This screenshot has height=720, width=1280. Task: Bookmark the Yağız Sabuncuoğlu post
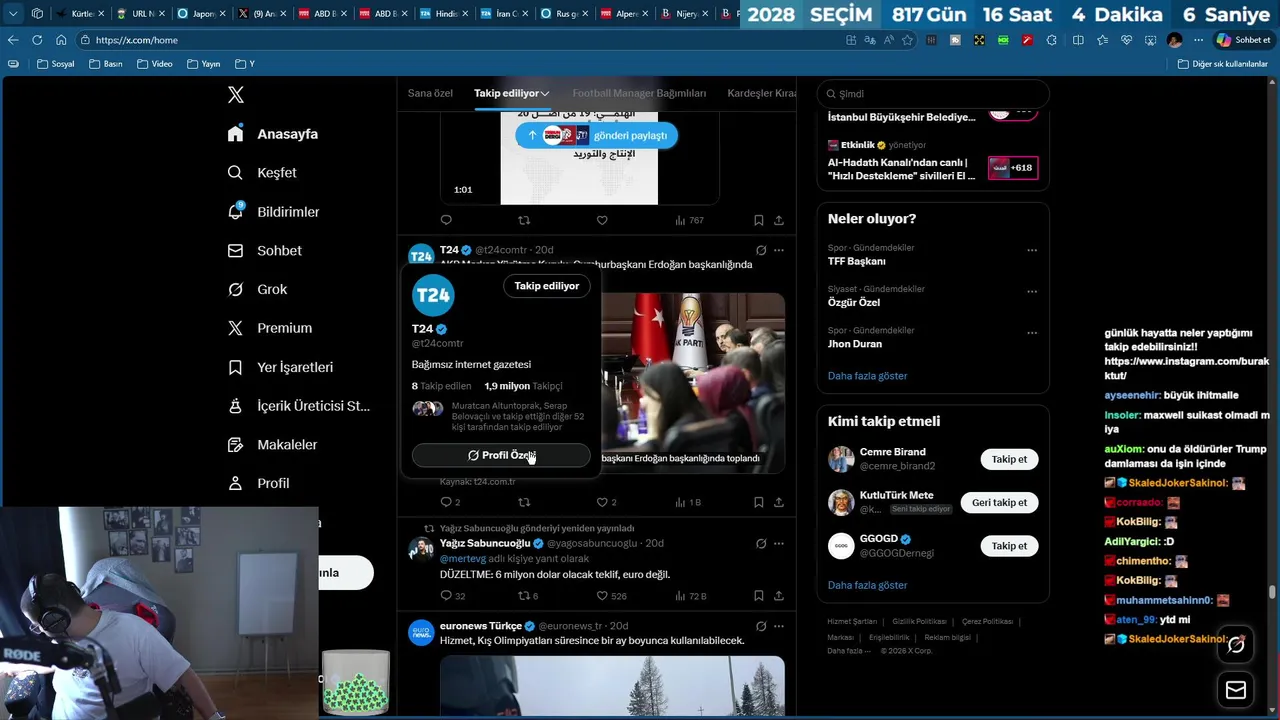758,596
